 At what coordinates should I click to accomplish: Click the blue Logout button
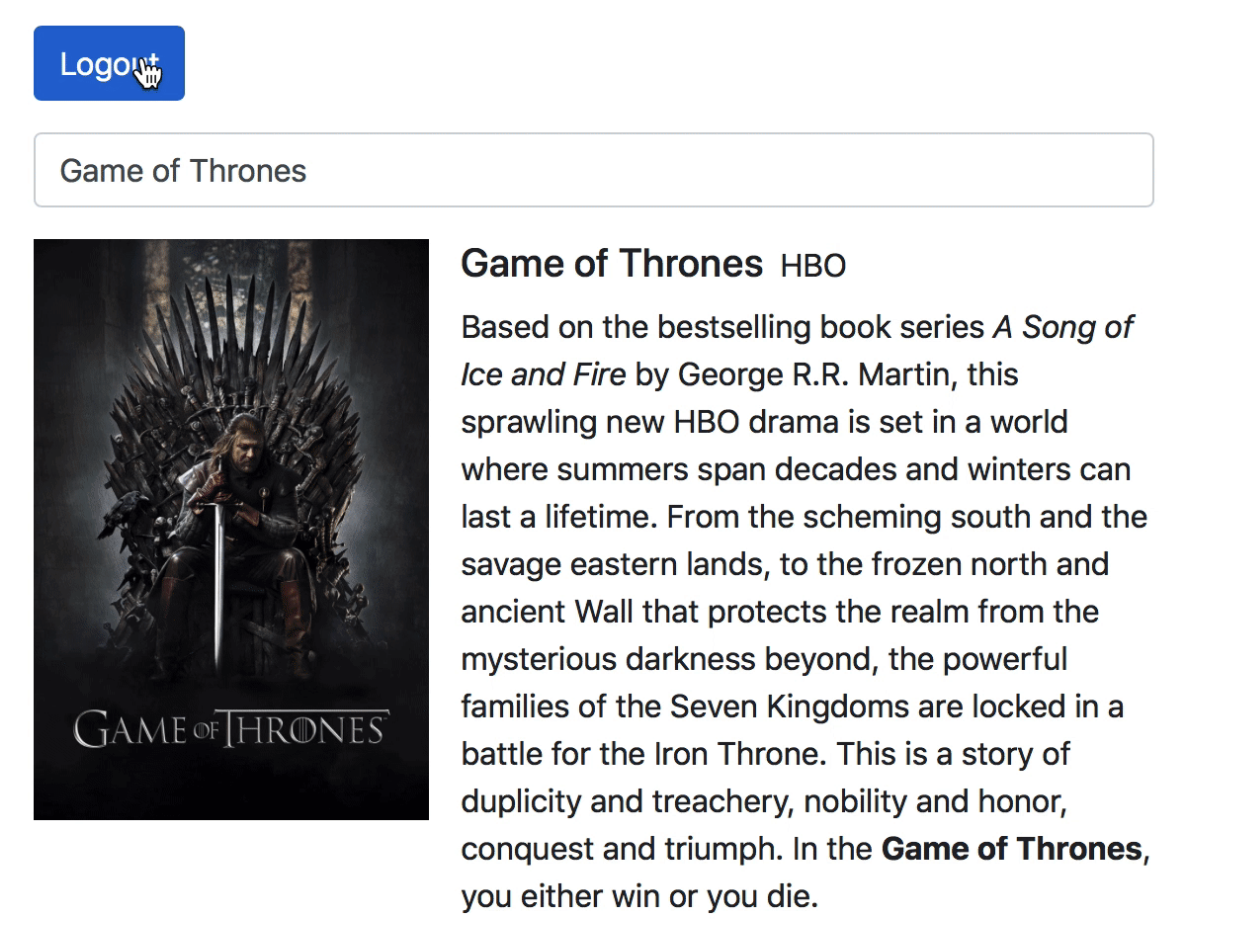[x=108, y=63]
